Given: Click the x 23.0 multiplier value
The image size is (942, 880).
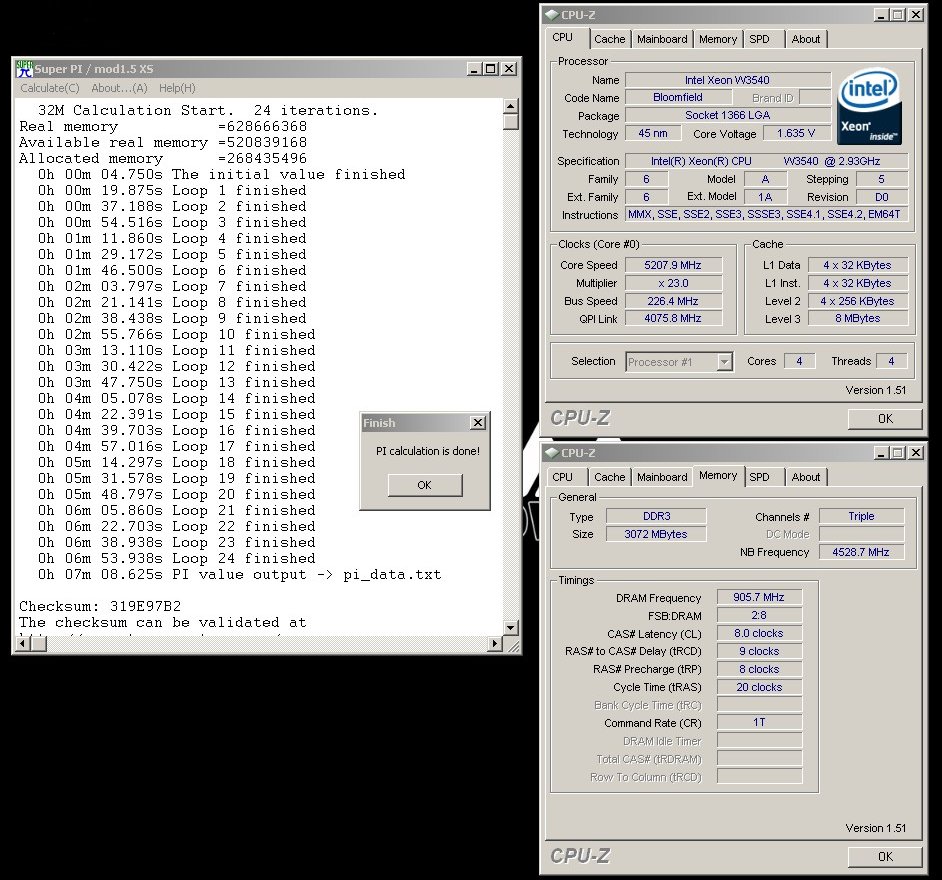Looking at the screenshot, I should [673, 283].
